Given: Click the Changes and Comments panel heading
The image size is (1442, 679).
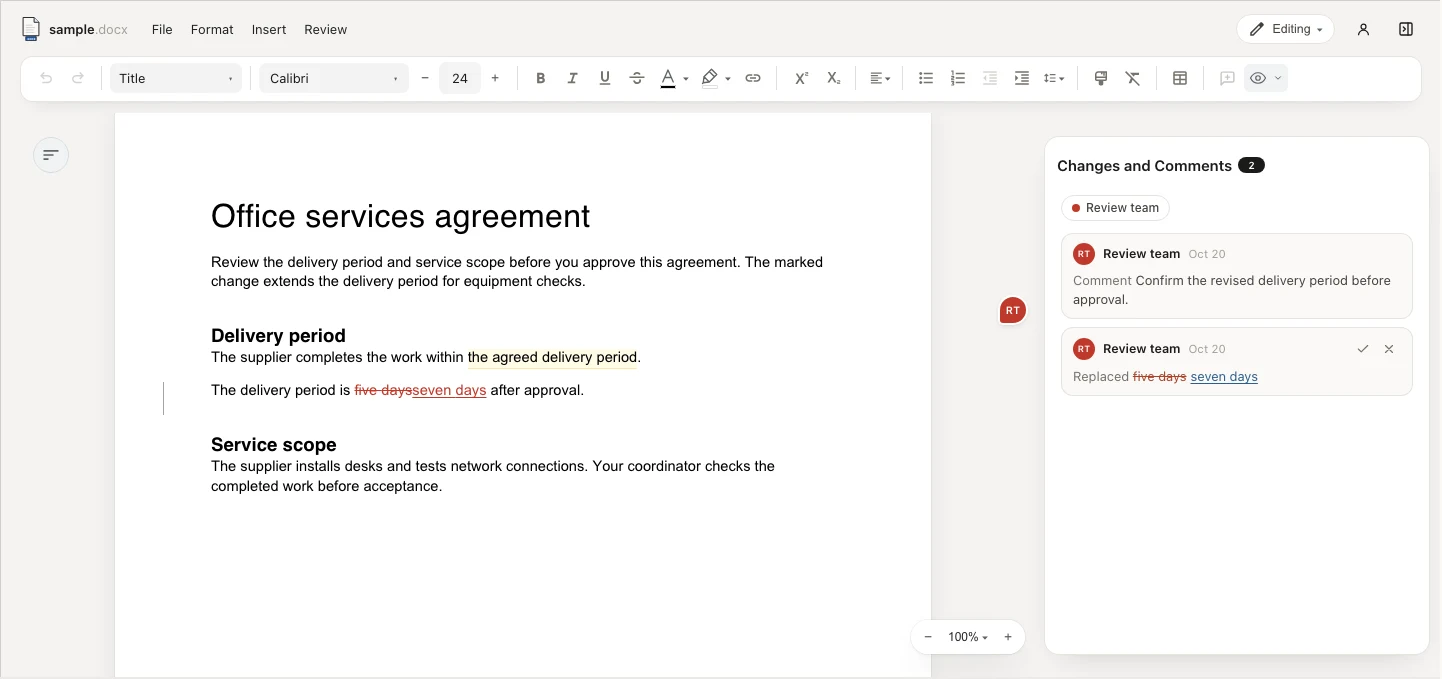Looking at the screenshot, I should tap(1144, 166).
